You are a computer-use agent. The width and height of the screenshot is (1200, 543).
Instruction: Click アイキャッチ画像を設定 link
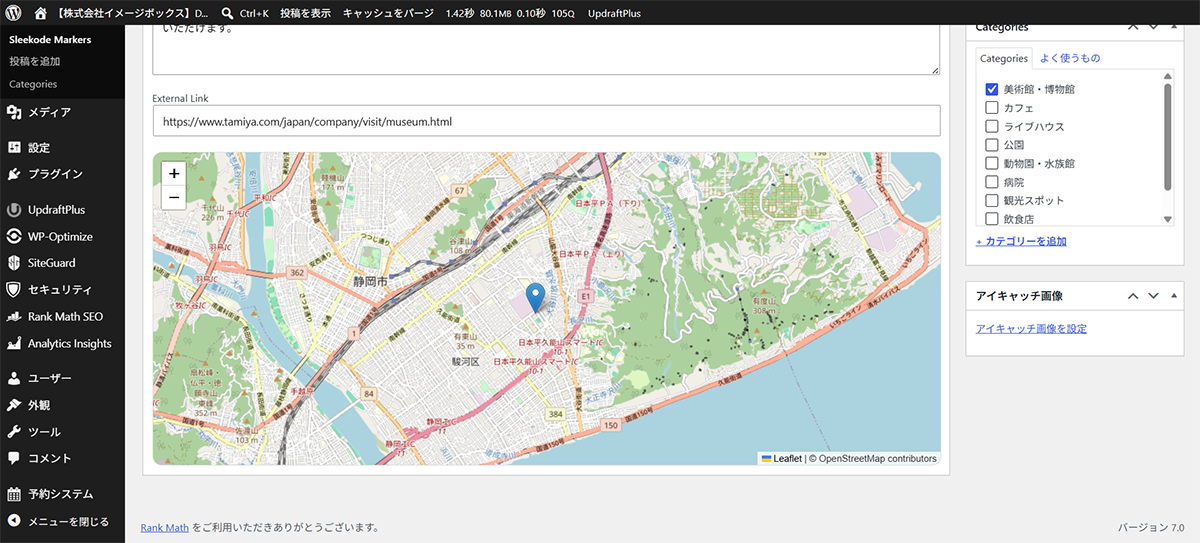coord(1031,328)
